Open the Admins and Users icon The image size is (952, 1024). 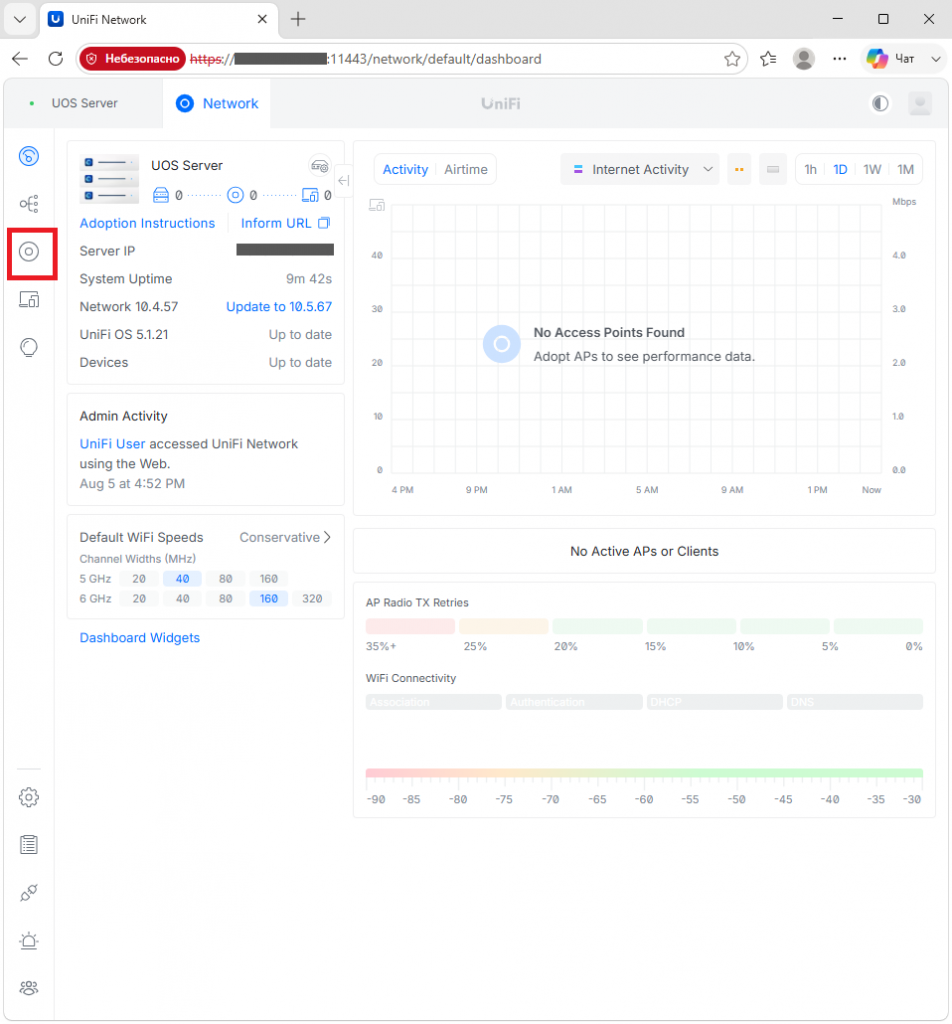pyautogui.click(x=29, y=988)
